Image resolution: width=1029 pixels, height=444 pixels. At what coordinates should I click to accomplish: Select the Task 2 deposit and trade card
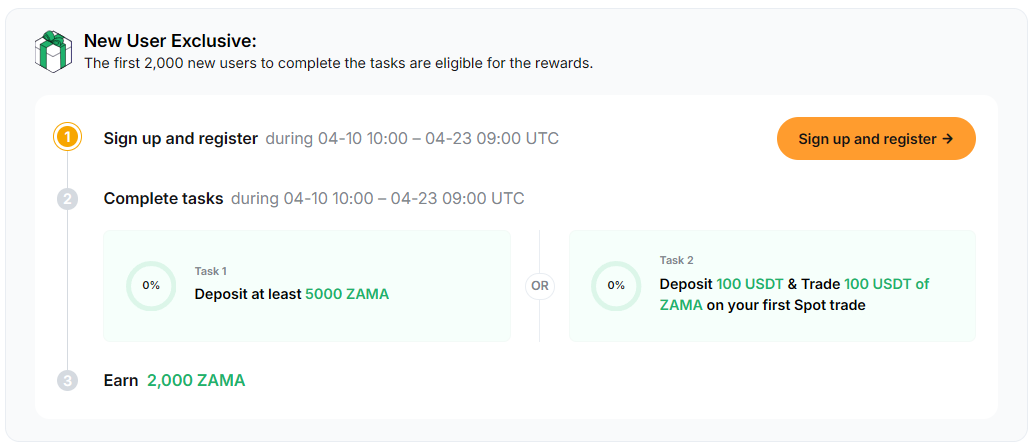[x=772, y=286]
